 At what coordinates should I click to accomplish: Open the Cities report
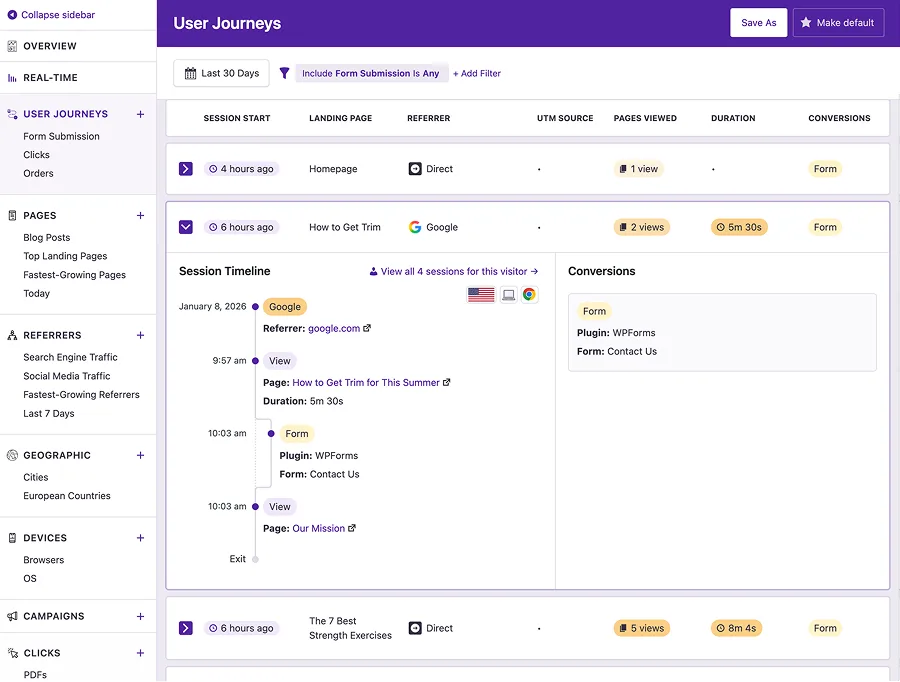tap(36, 477)
